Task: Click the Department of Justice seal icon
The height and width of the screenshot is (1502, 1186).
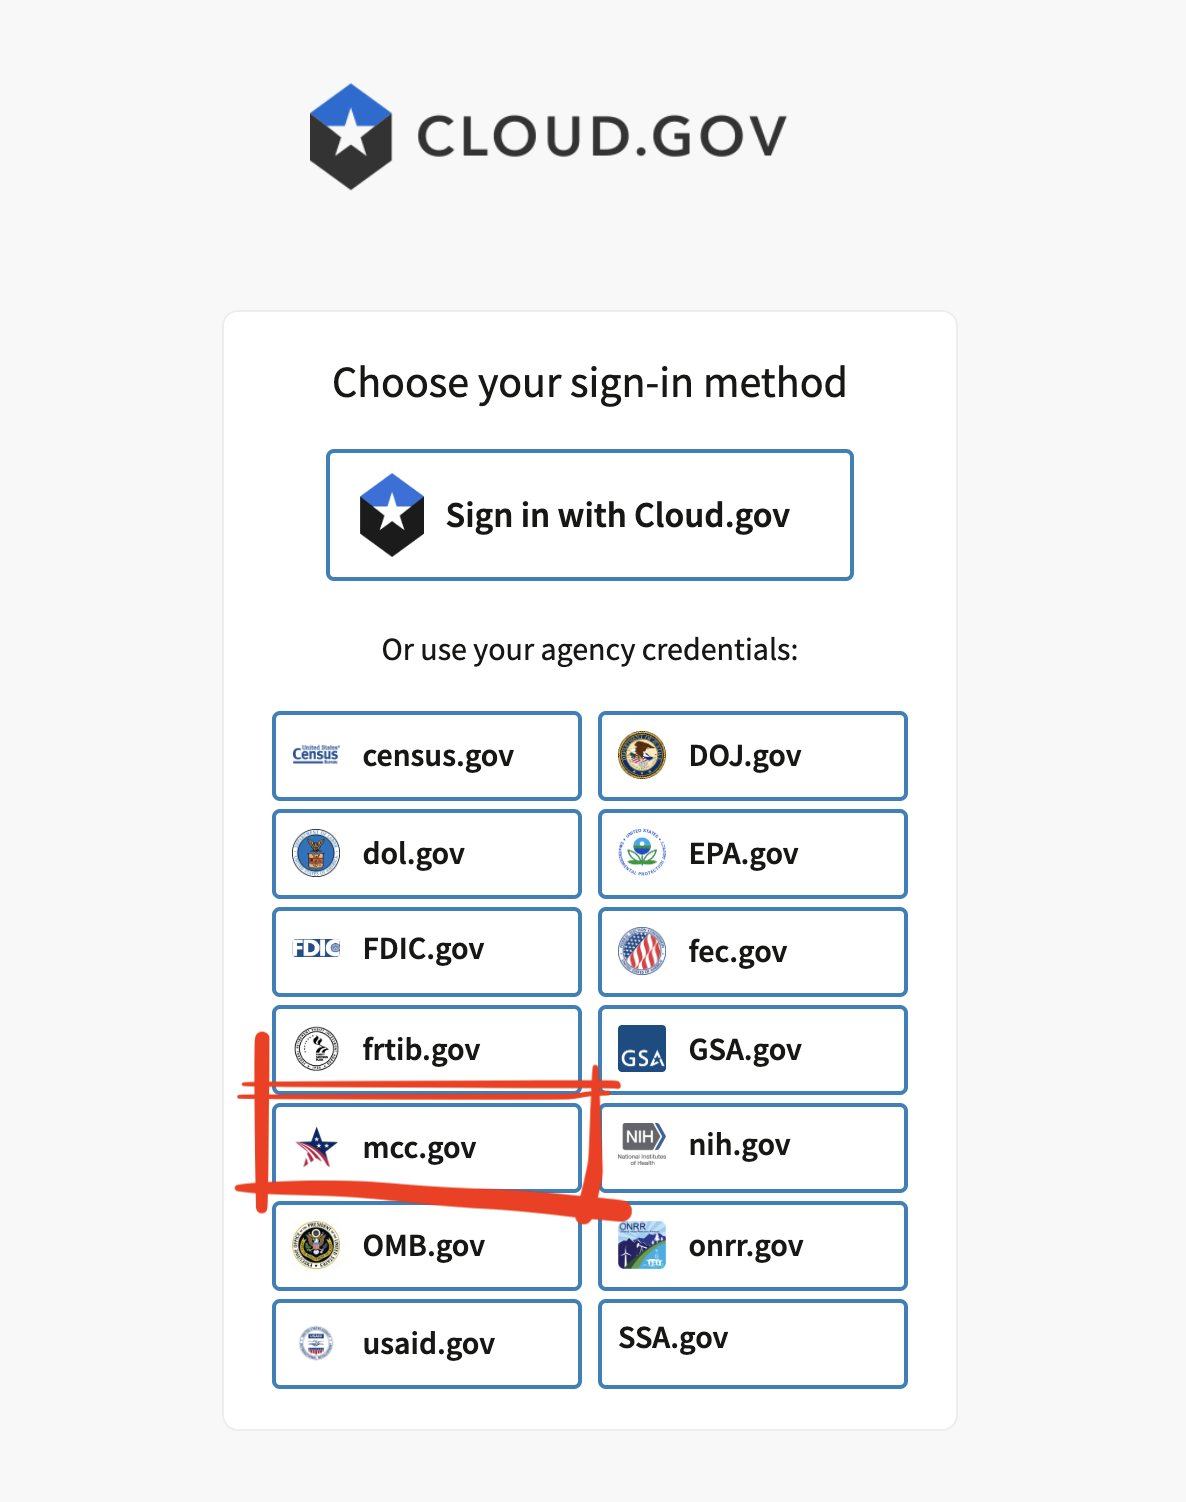Action: coord(642,755)
